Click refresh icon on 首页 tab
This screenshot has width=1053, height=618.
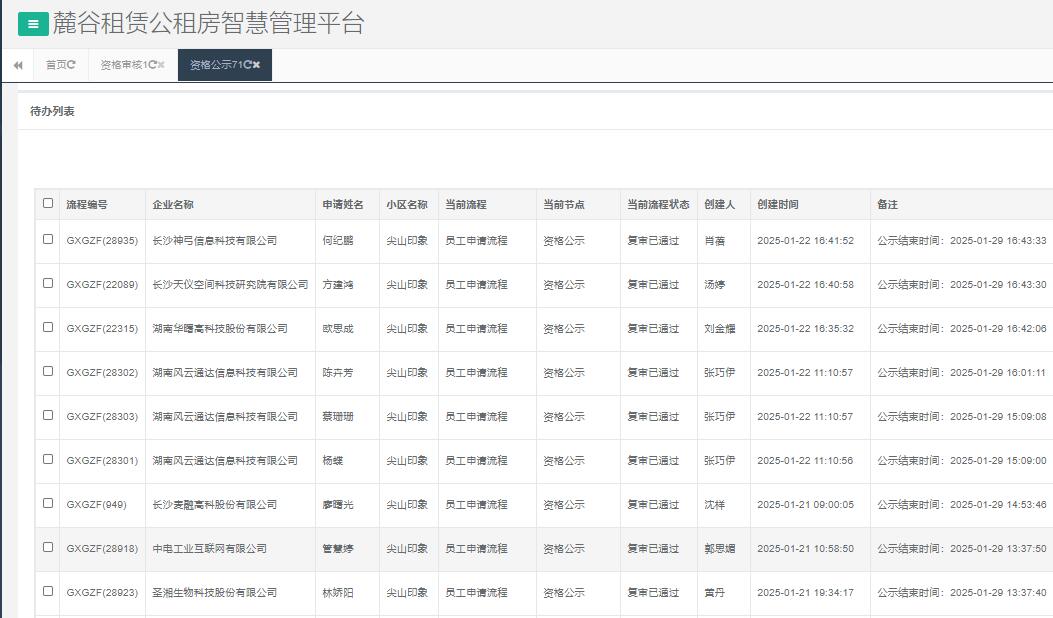pyautogui.click(x=72, y=65)
